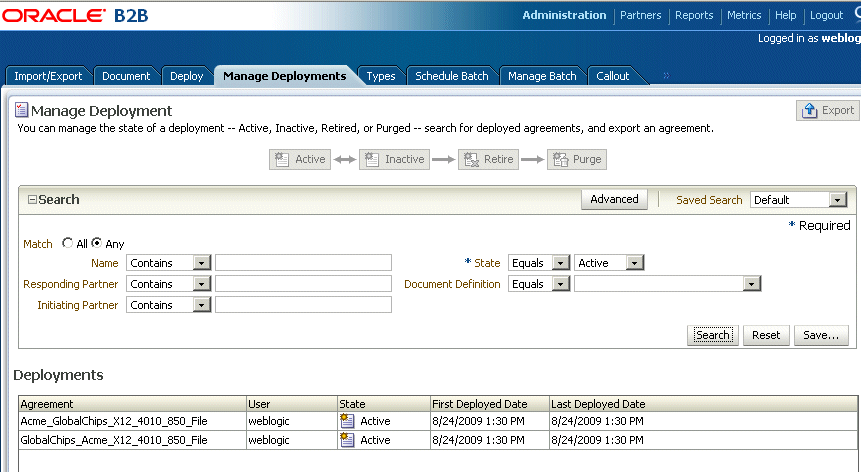This screenshot has width=861, height=472.
Task: Switch to the Deploy tab
Action: (186, 76)
